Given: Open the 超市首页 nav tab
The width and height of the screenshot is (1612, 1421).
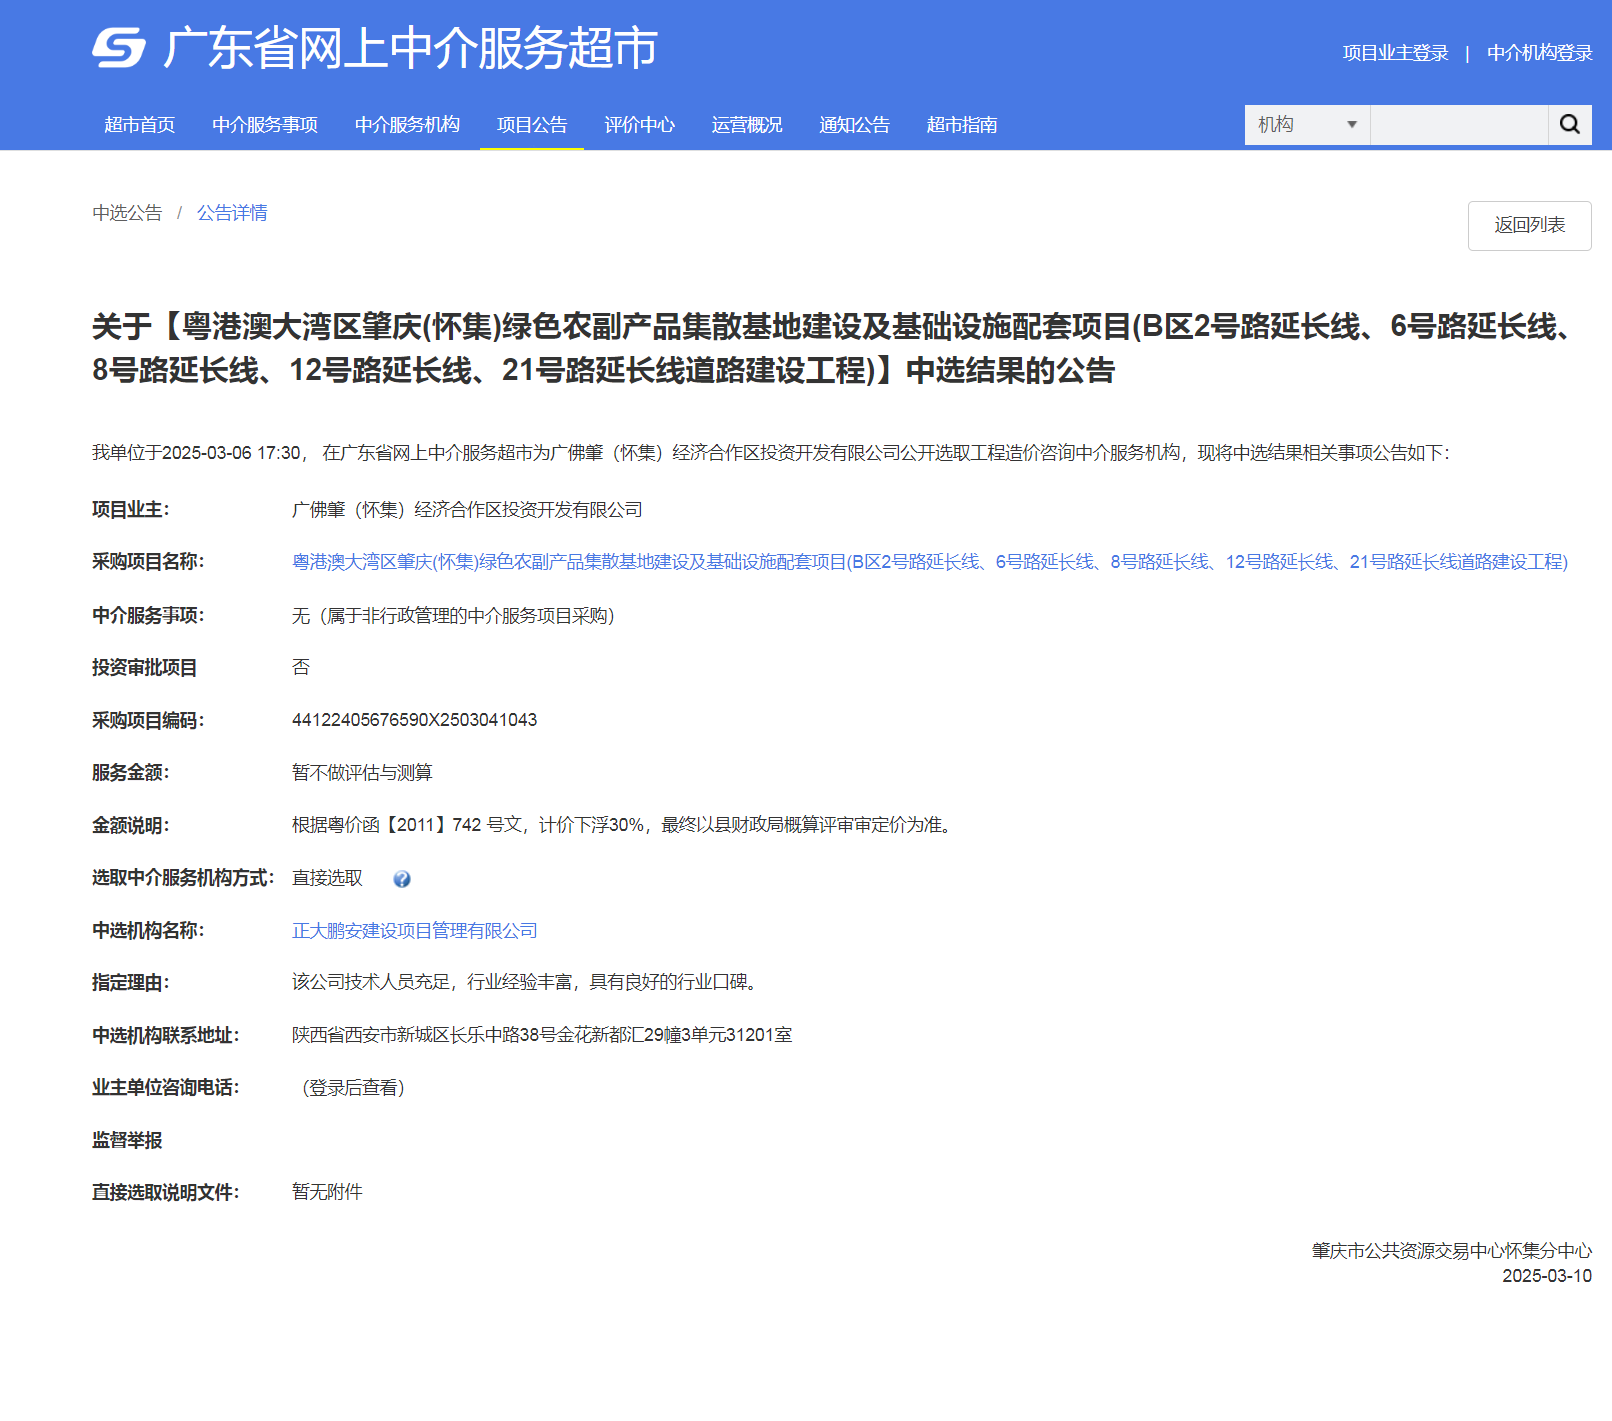Looking at the screenshot, I should pos(140,125).
